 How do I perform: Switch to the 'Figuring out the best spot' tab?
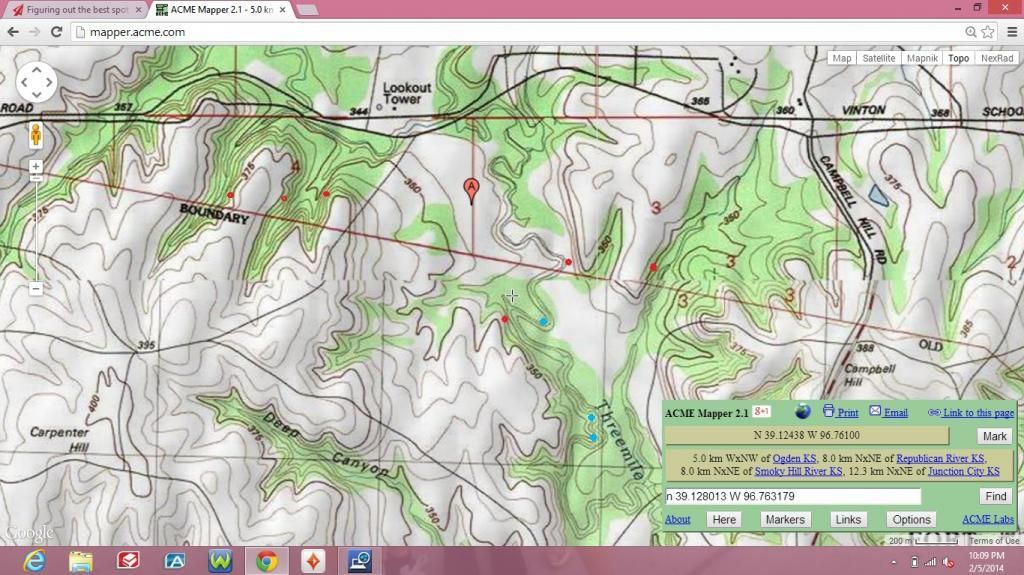tap(76, 10)
